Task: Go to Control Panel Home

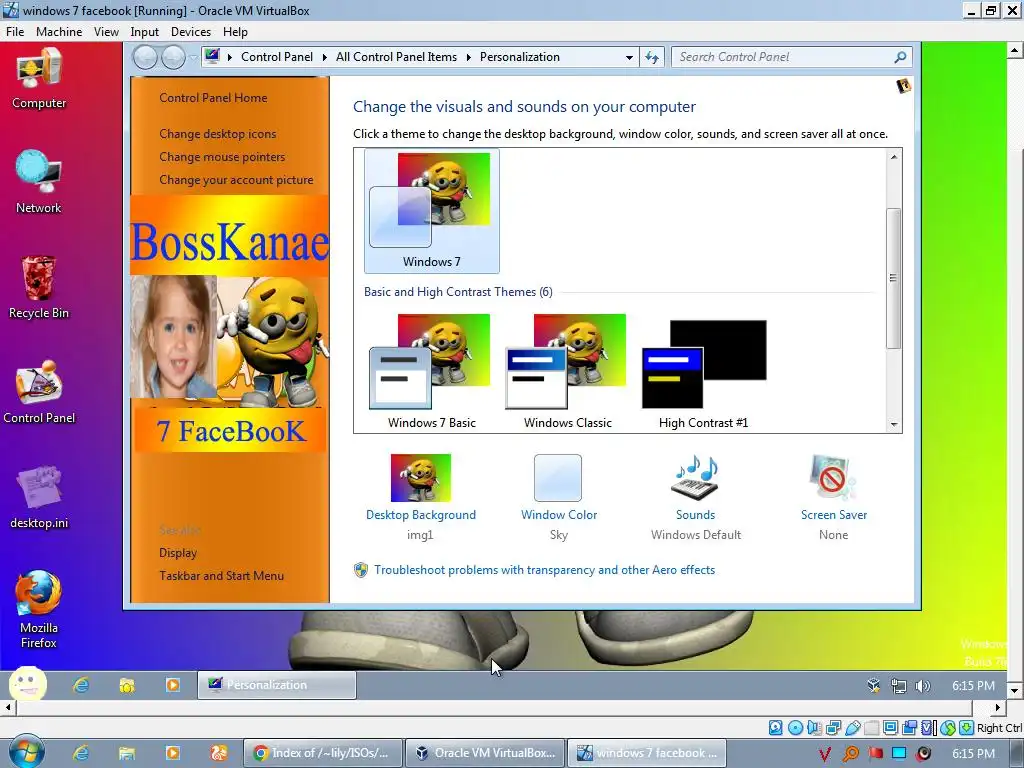Action: click(213, 98)
